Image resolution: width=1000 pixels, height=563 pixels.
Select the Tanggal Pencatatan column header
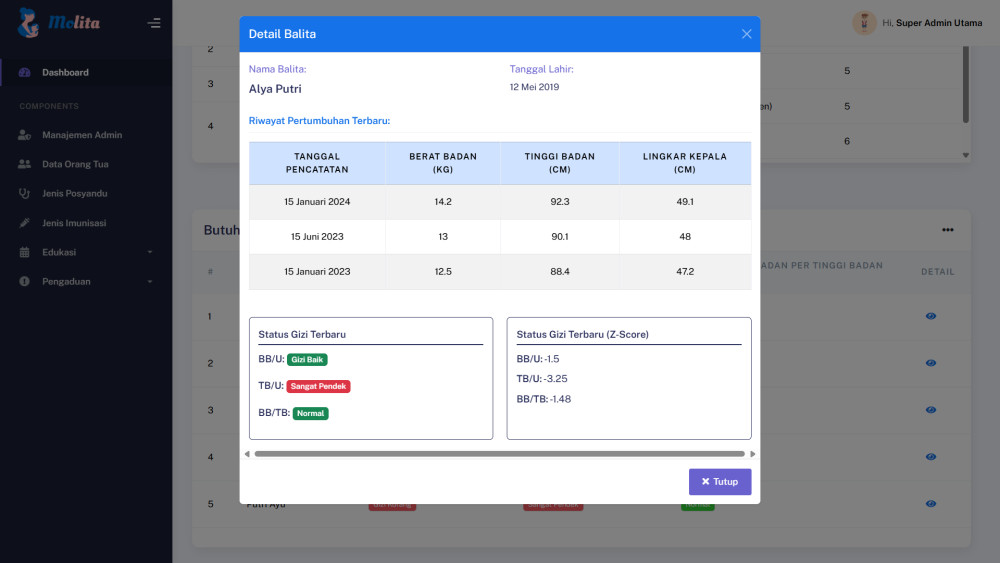pyautogui.click(x=317, y=163)
